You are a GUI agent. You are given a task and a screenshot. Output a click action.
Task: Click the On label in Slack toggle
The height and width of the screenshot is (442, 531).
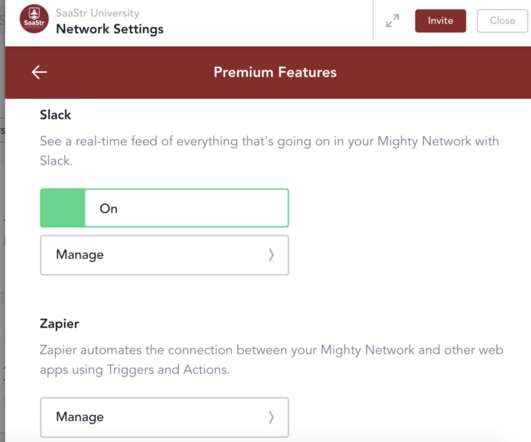(x=108, y=209)
